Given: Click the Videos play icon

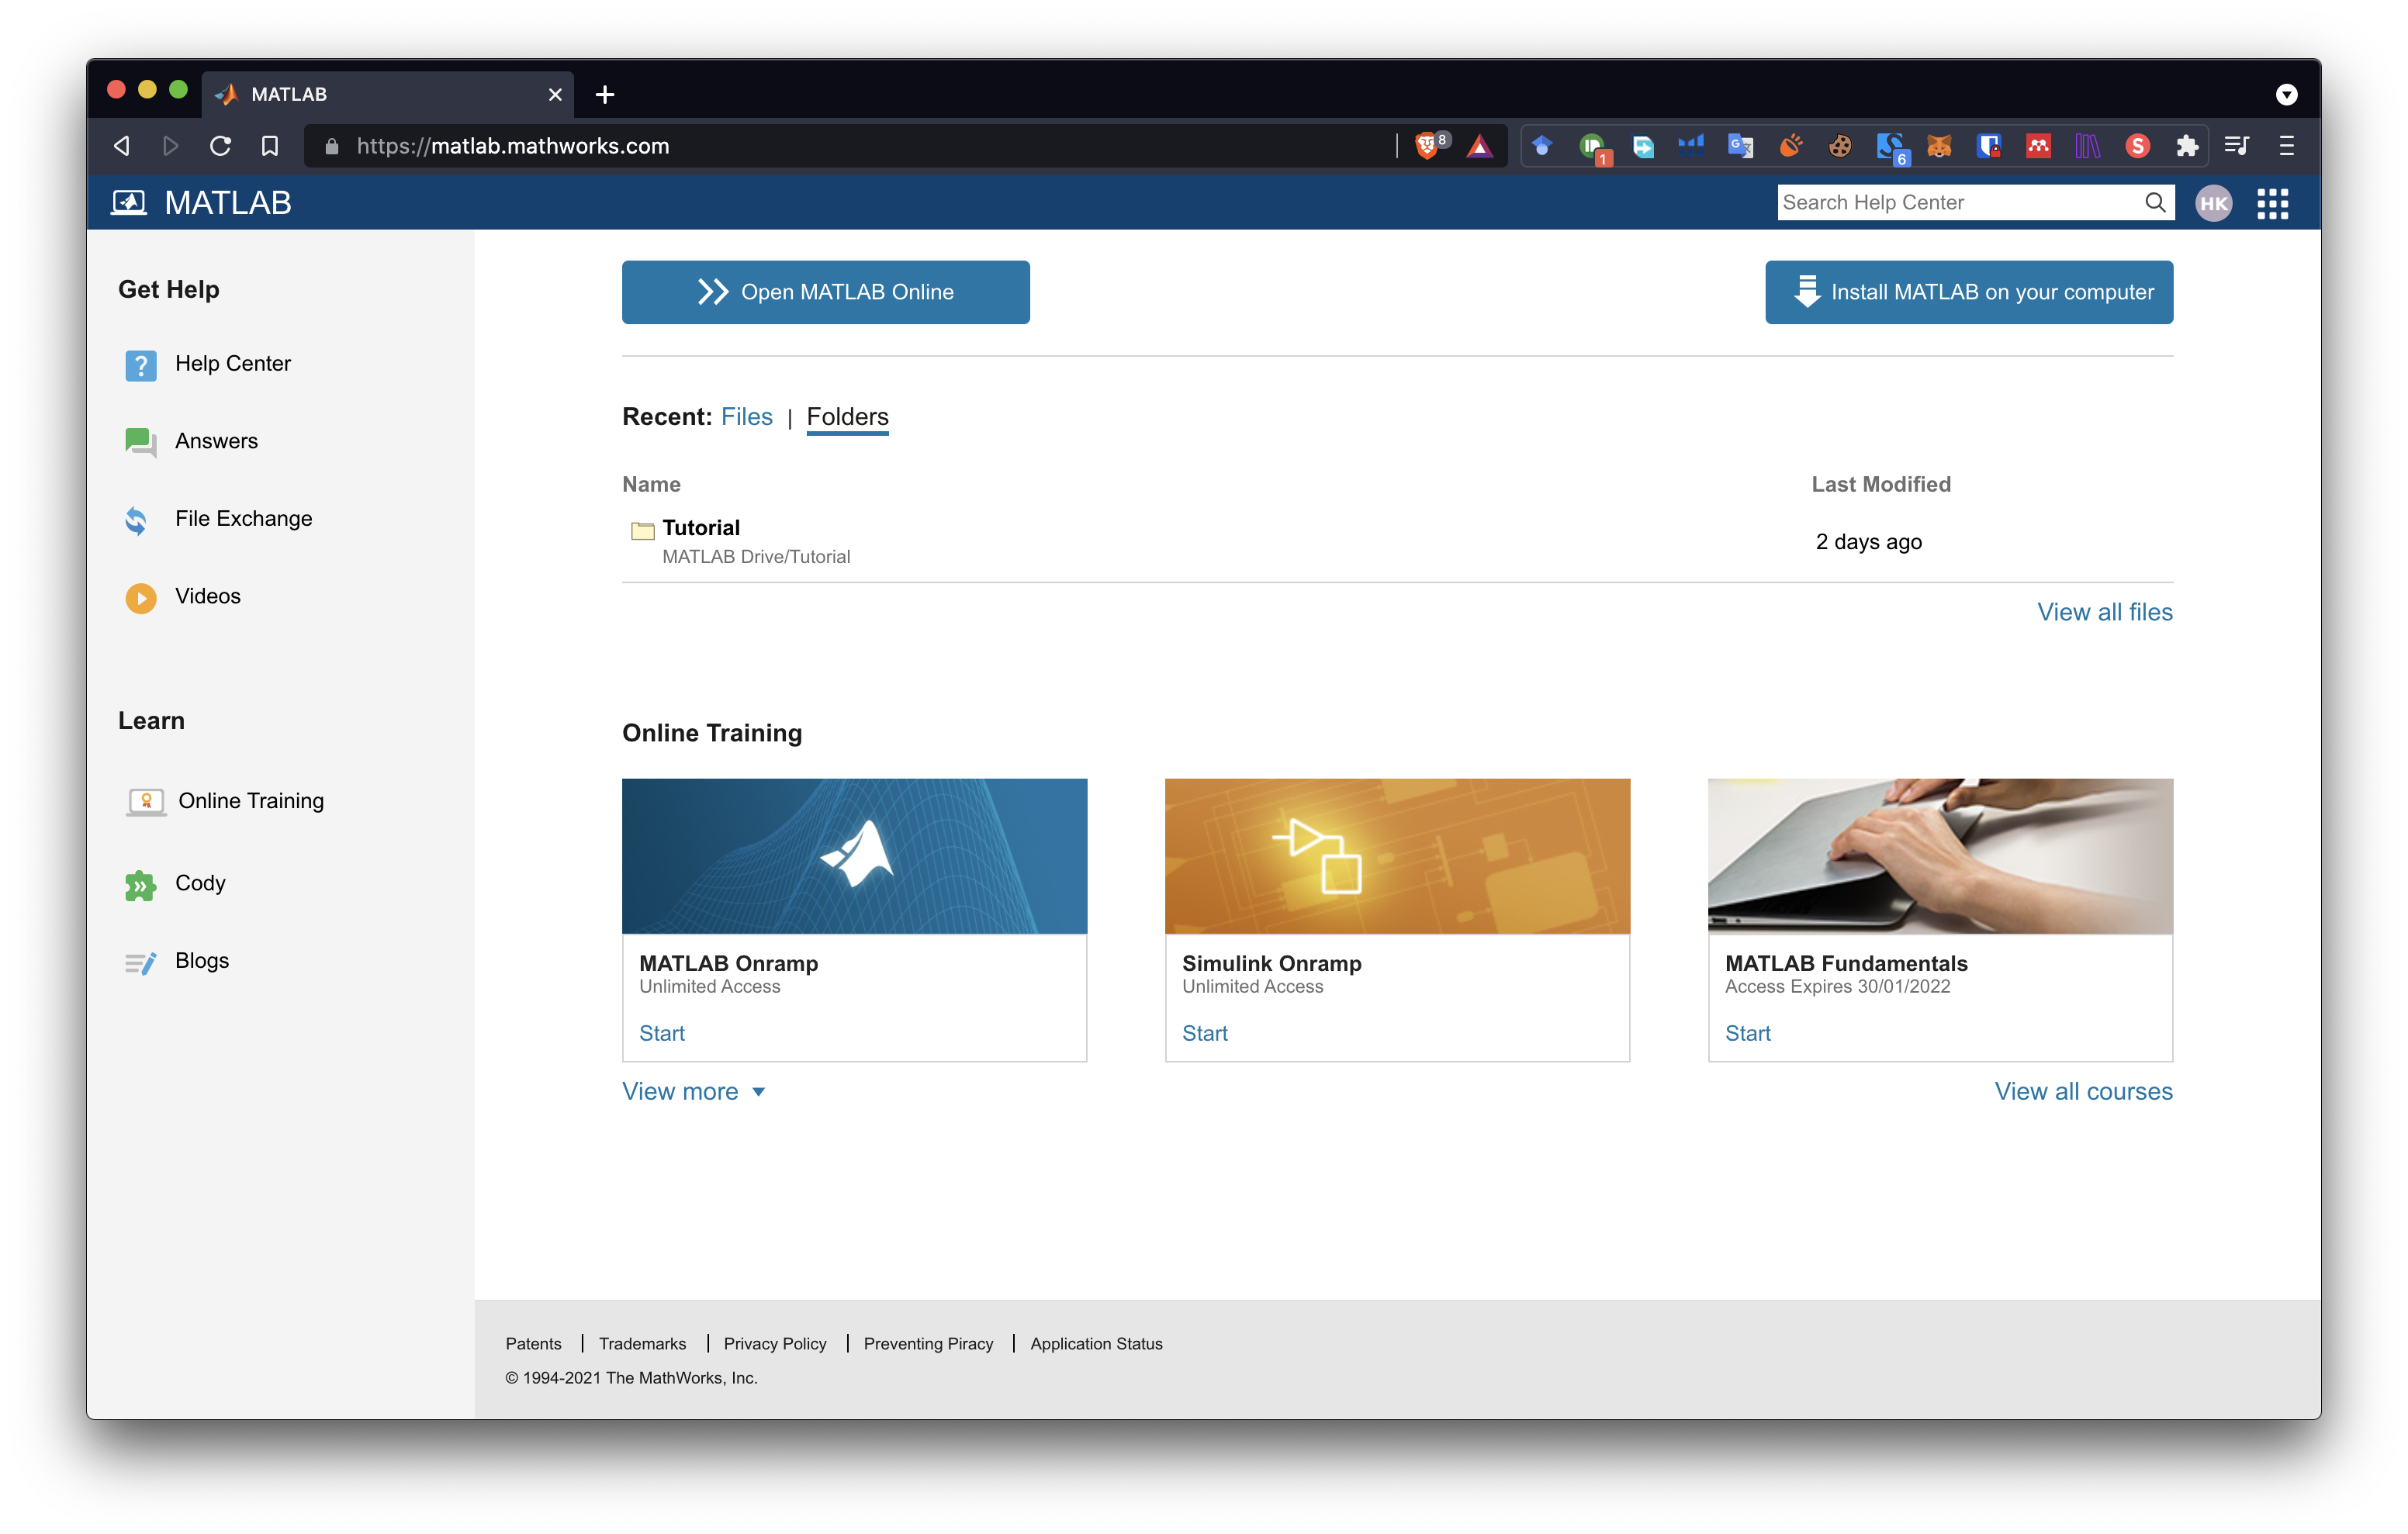Looking at the screenshot, I should (x=140, y=597).
